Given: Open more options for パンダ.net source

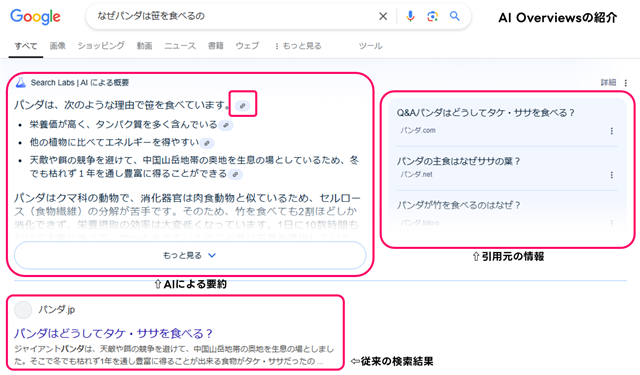Looking at the screenshot, I should click(x=611, y=175).
